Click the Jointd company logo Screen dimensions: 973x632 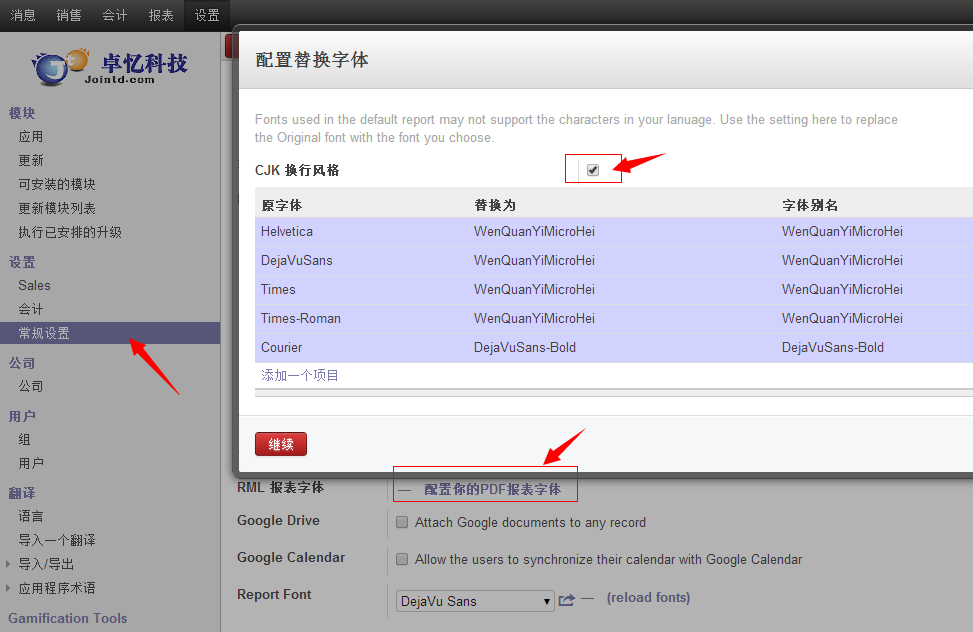110,66
